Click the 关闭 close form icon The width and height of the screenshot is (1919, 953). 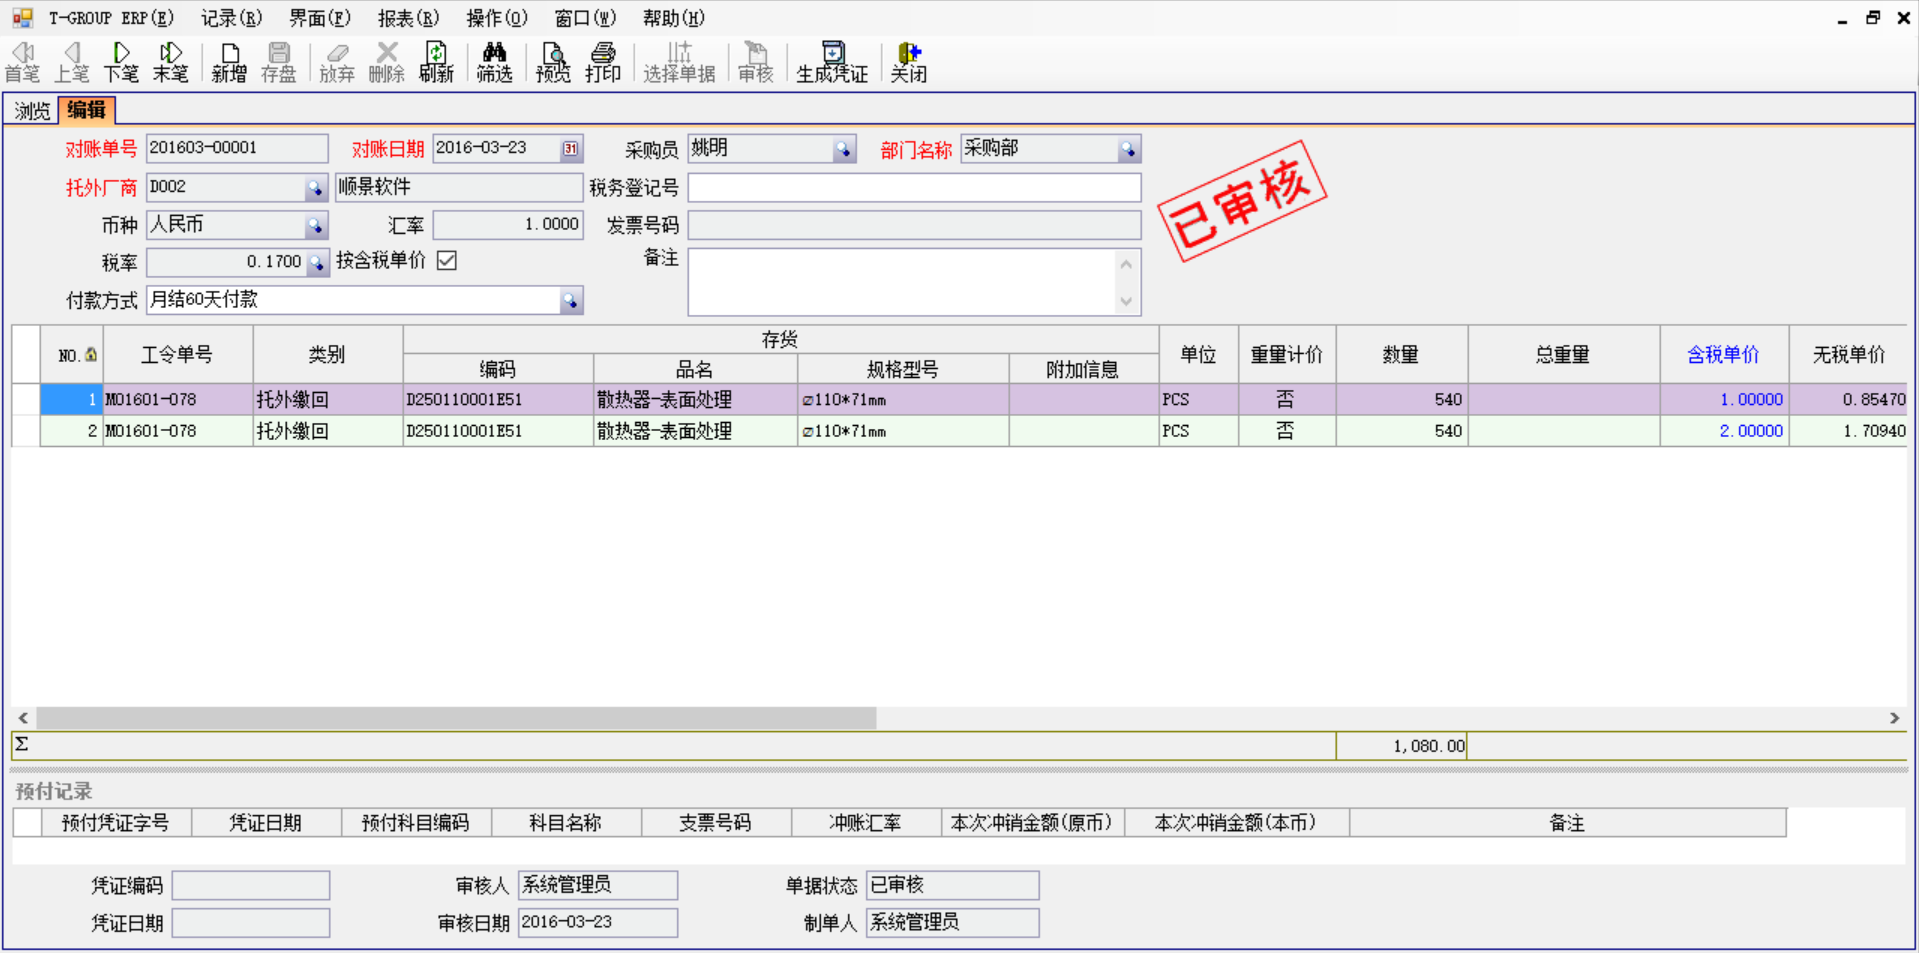[909, 62]
